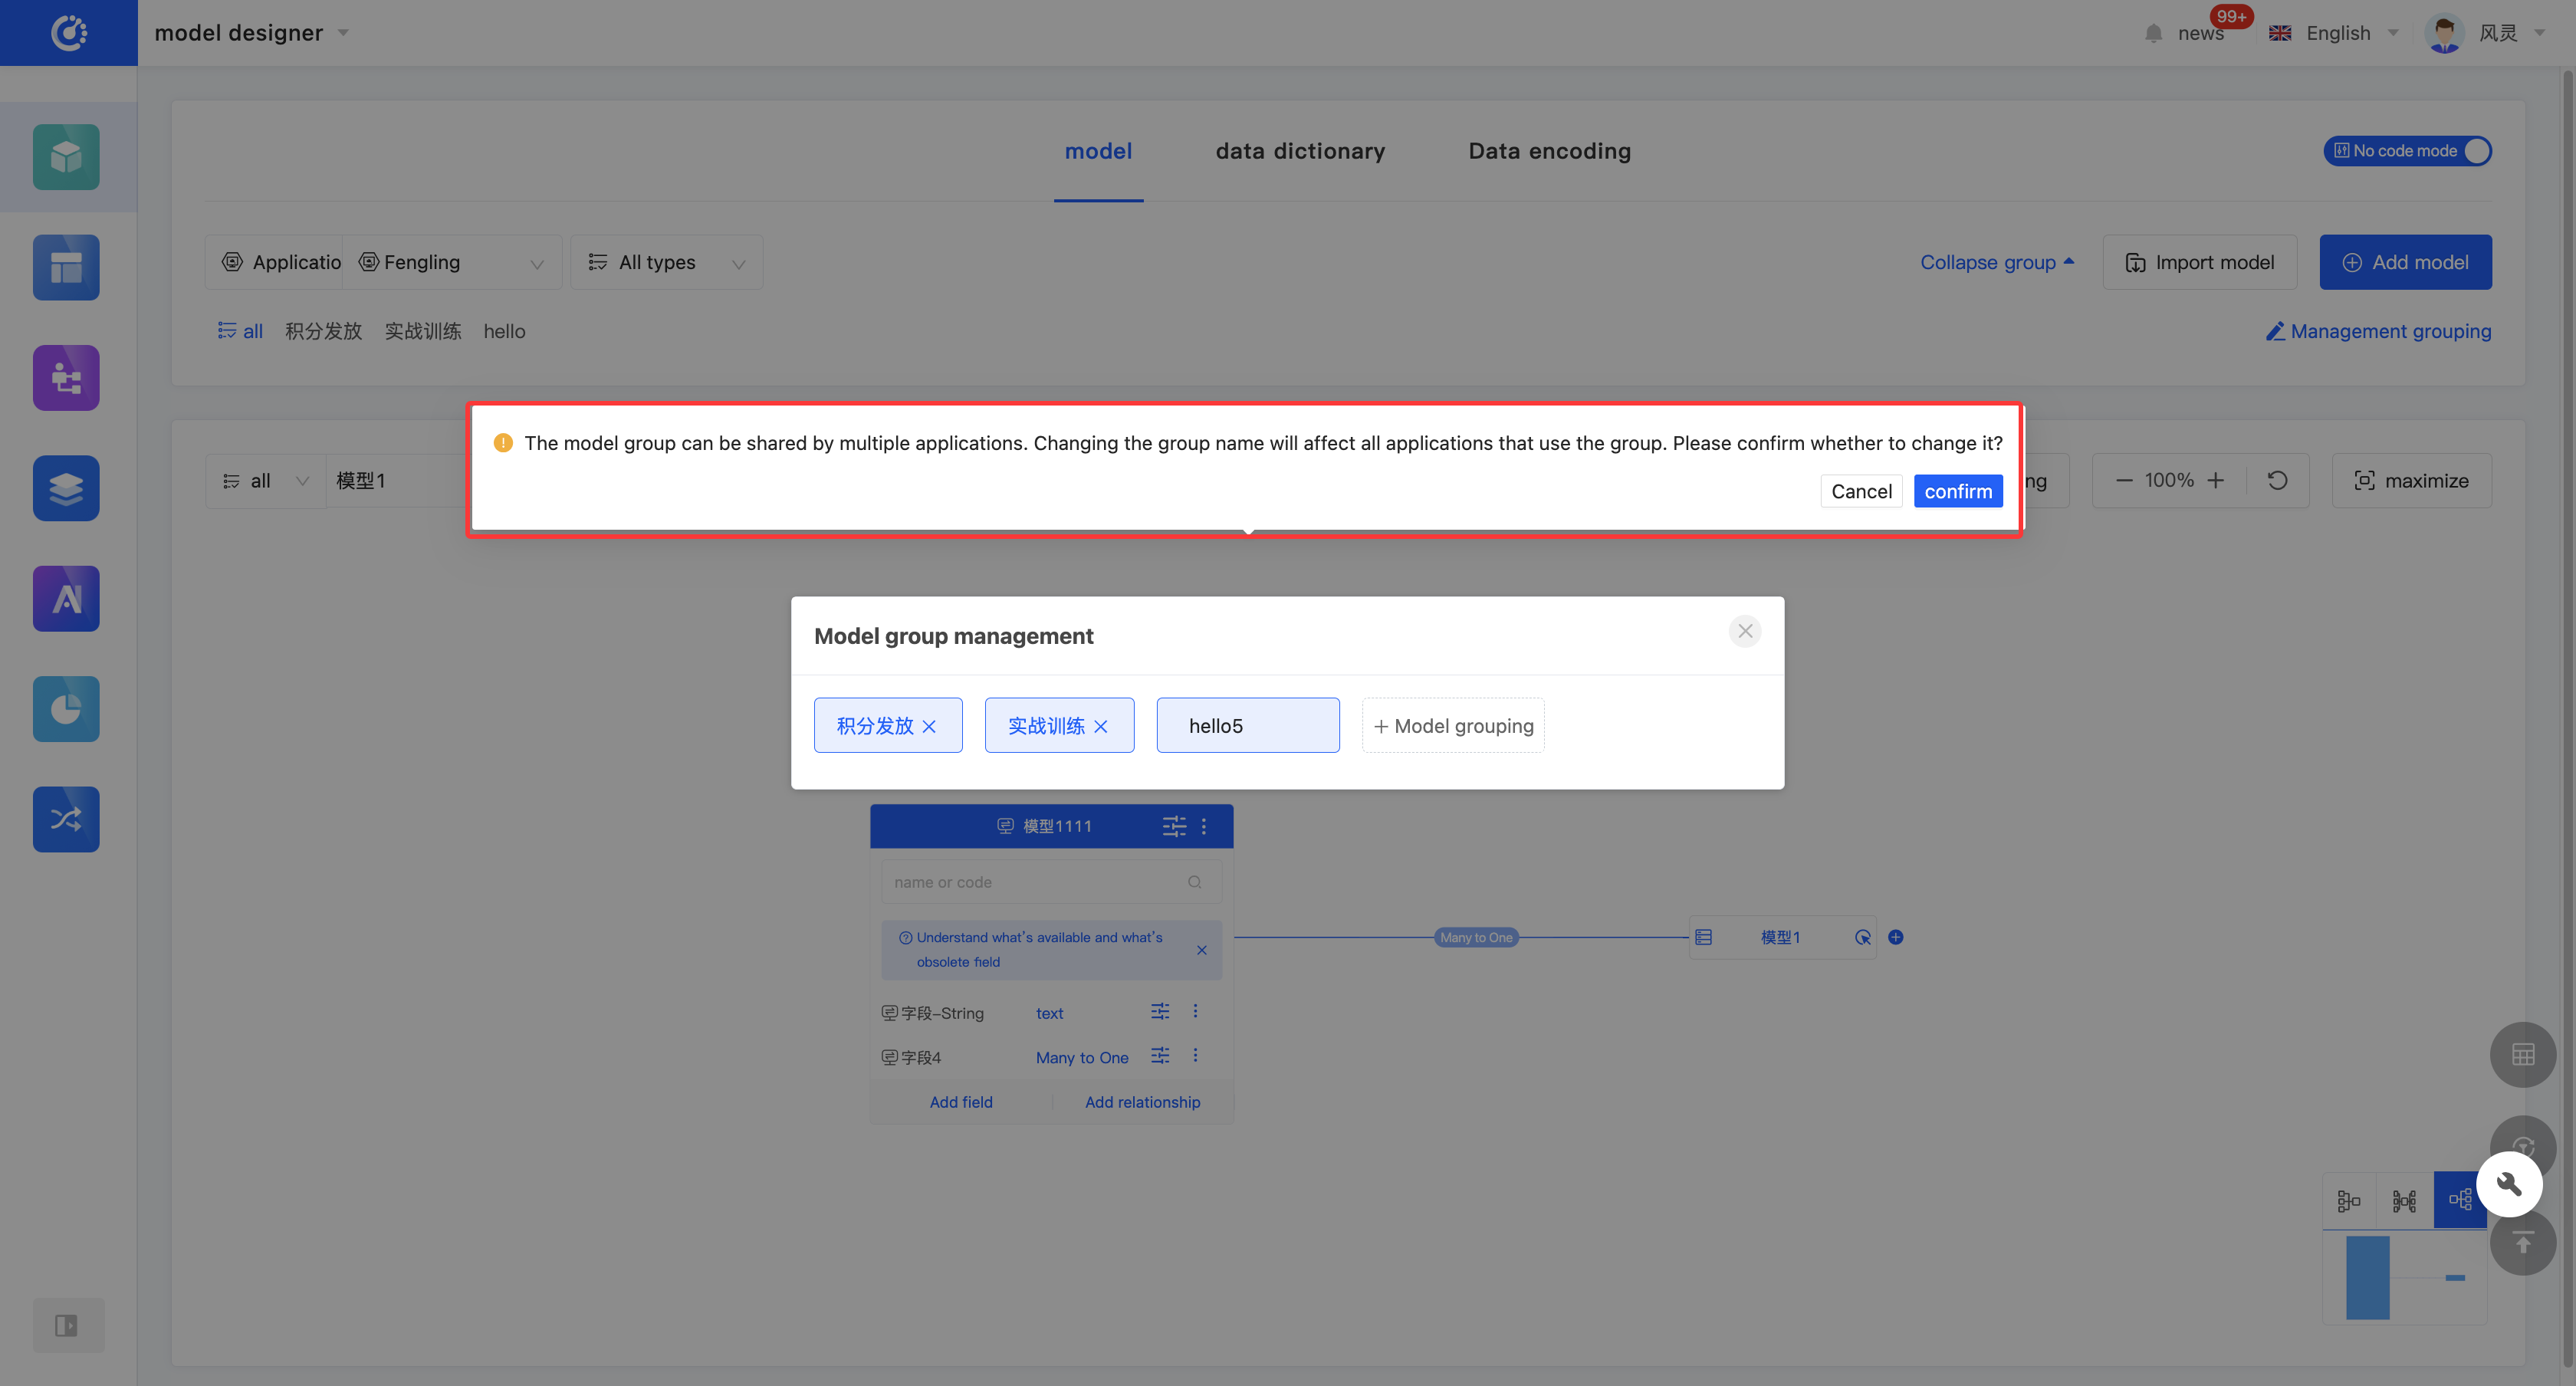Open the All types dropdown
2576x1386 pixels.
pos(667,262)
